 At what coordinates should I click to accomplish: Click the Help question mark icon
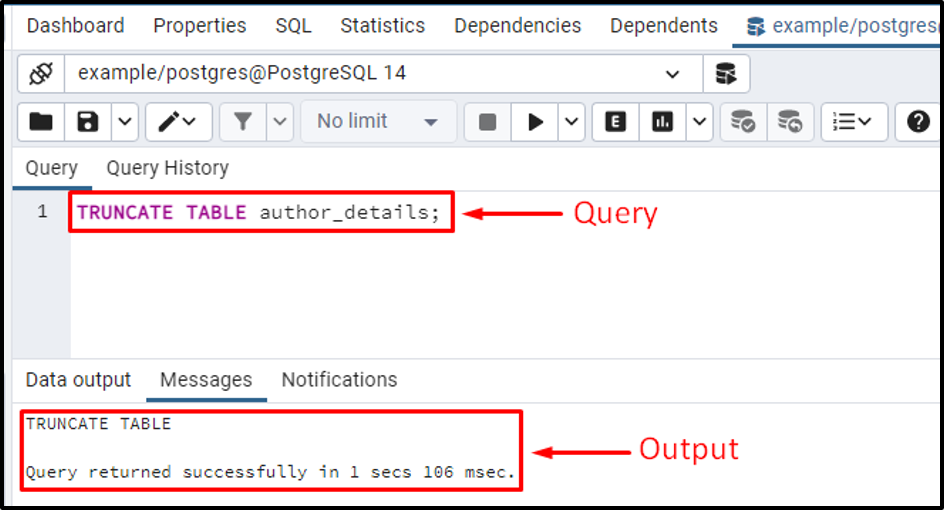918,122
